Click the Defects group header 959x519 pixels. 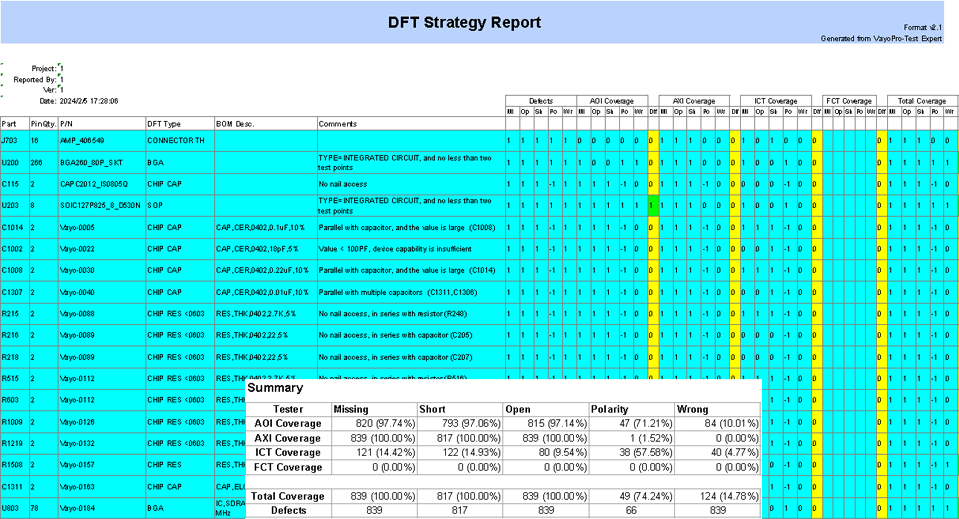(x=541, y=101)
